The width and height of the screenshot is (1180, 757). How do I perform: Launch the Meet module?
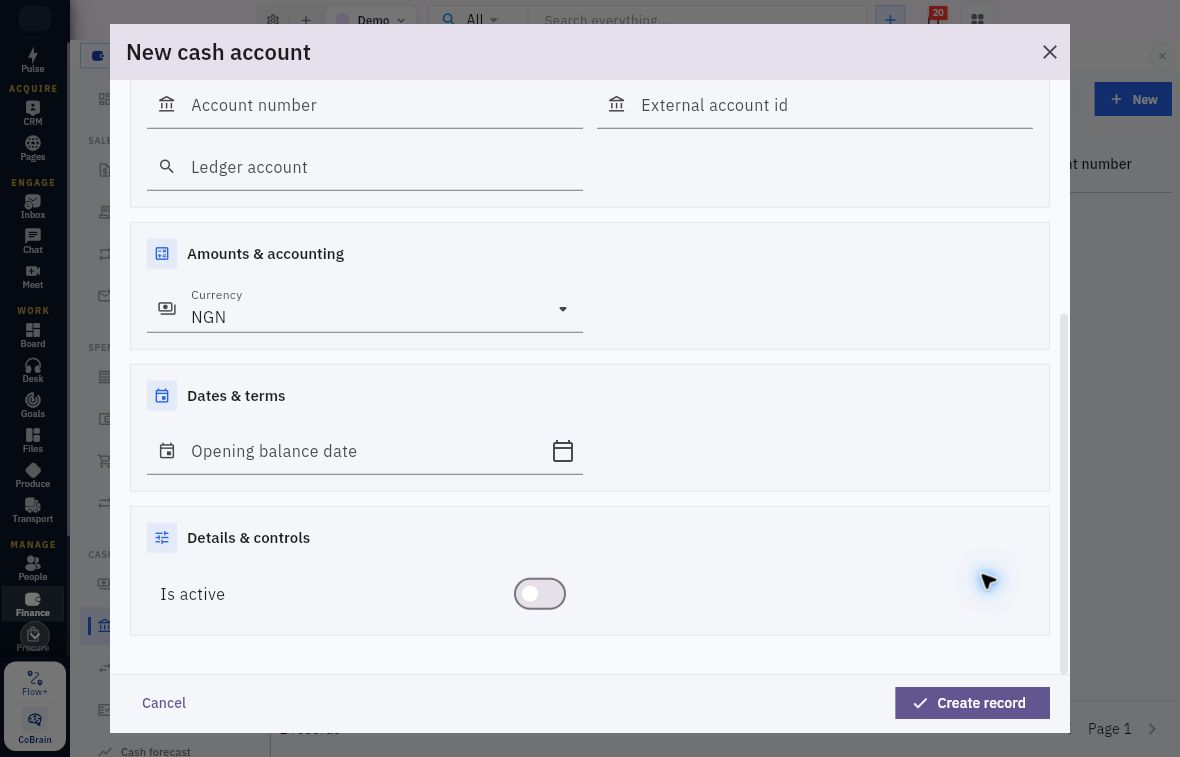click(32, 276)
